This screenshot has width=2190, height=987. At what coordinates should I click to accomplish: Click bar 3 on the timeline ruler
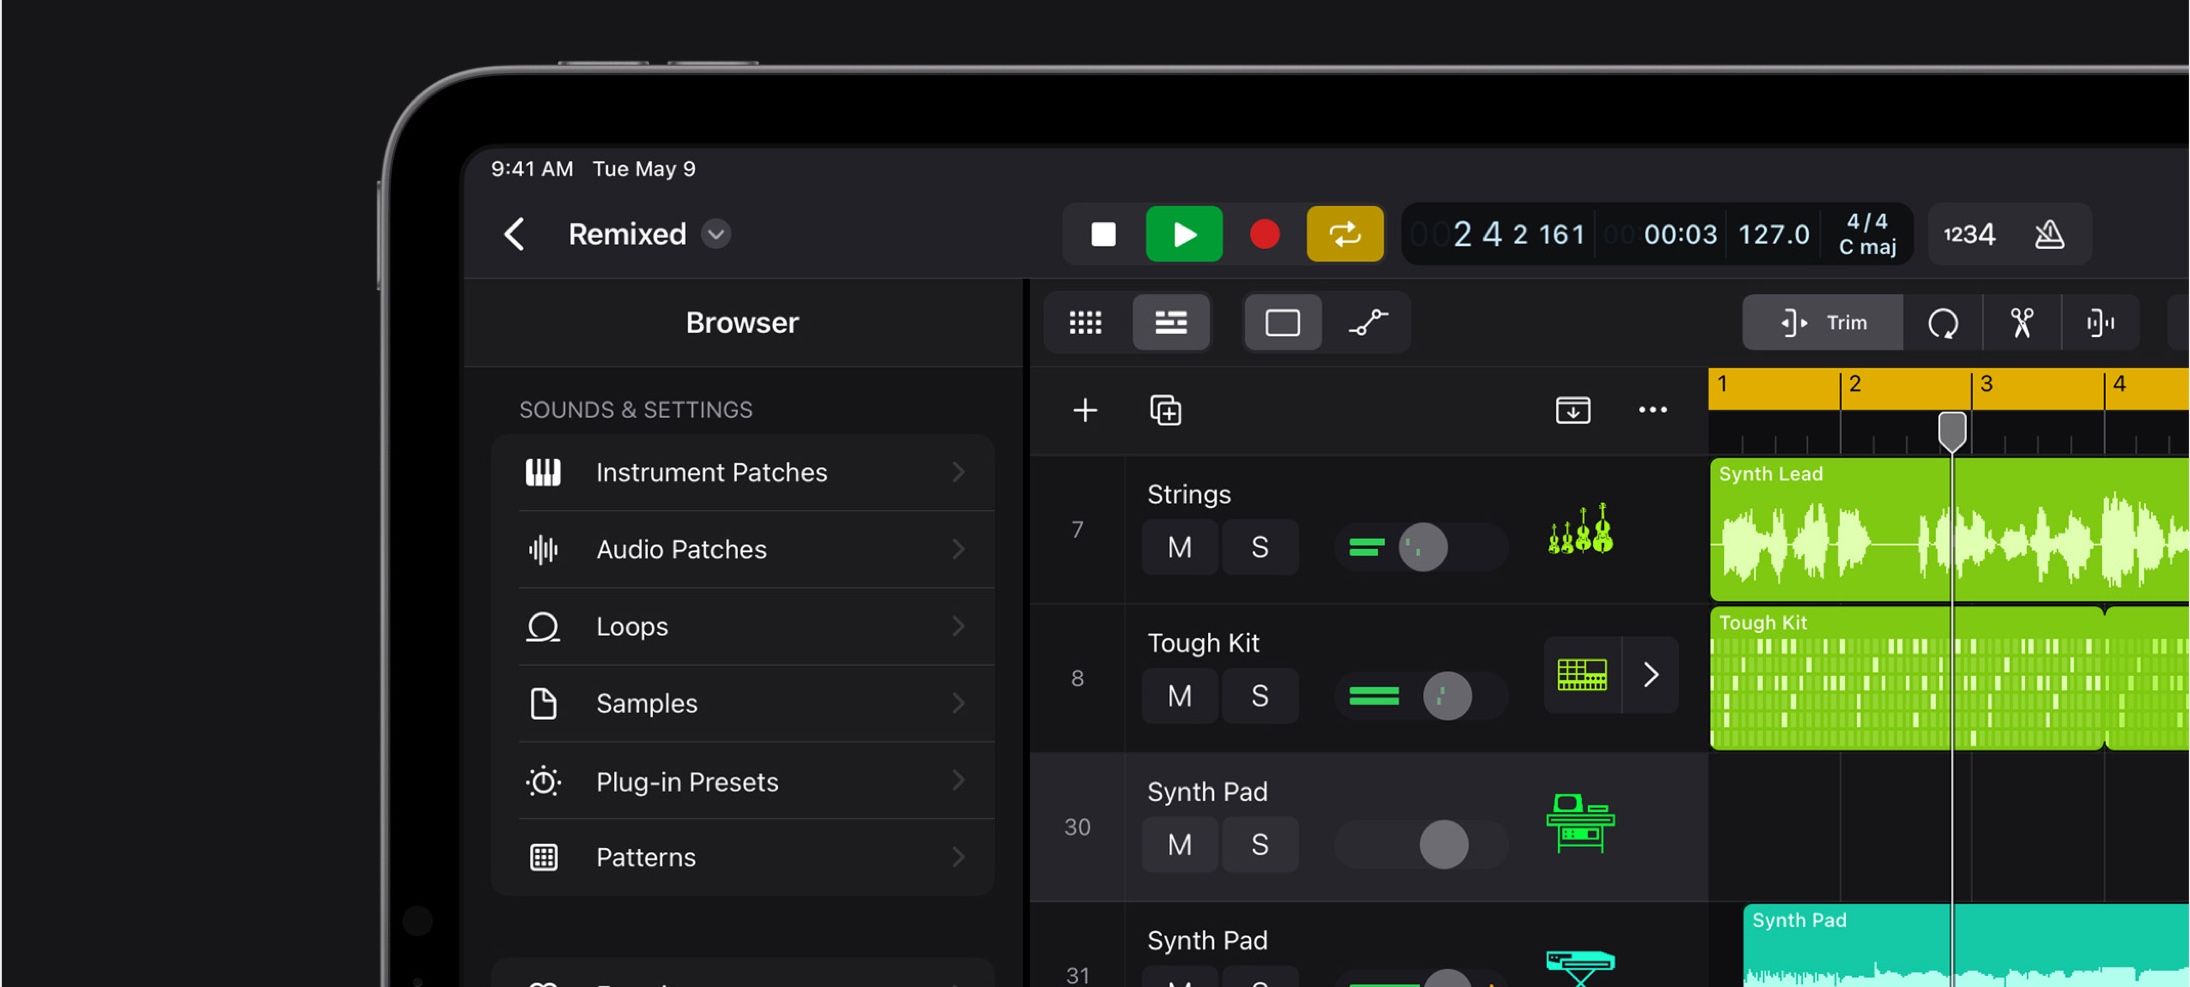point(1987,384)
